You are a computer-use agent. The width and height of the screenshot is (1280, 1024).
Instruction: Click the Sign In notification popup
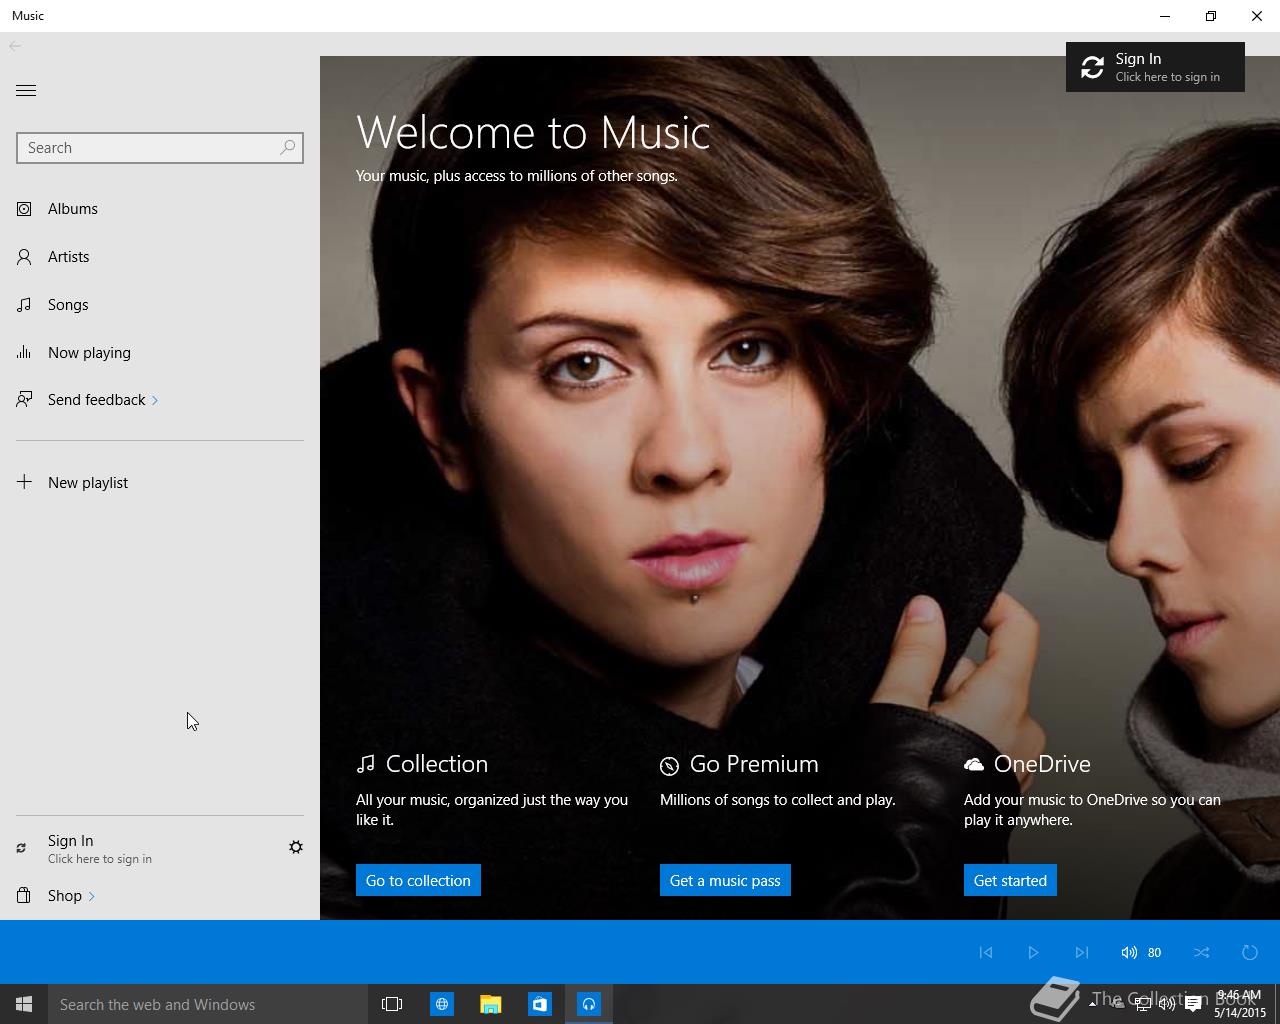coord(1155,67)
